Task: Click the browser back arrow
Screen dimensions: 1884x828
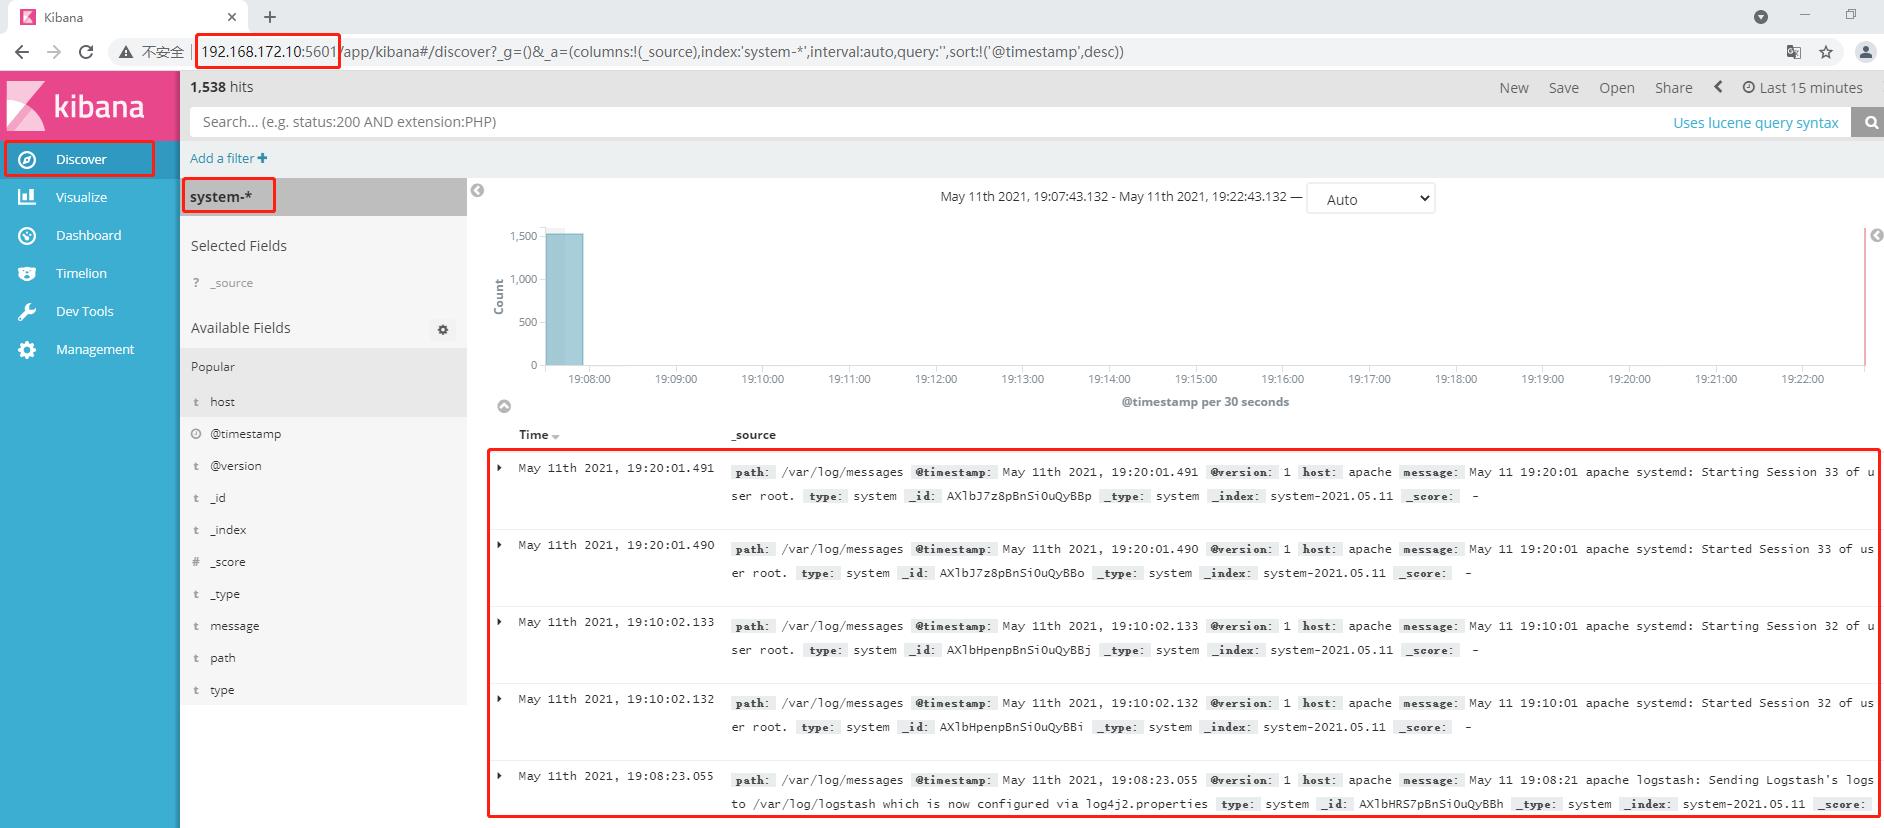Action: click(x=22, y=52)
